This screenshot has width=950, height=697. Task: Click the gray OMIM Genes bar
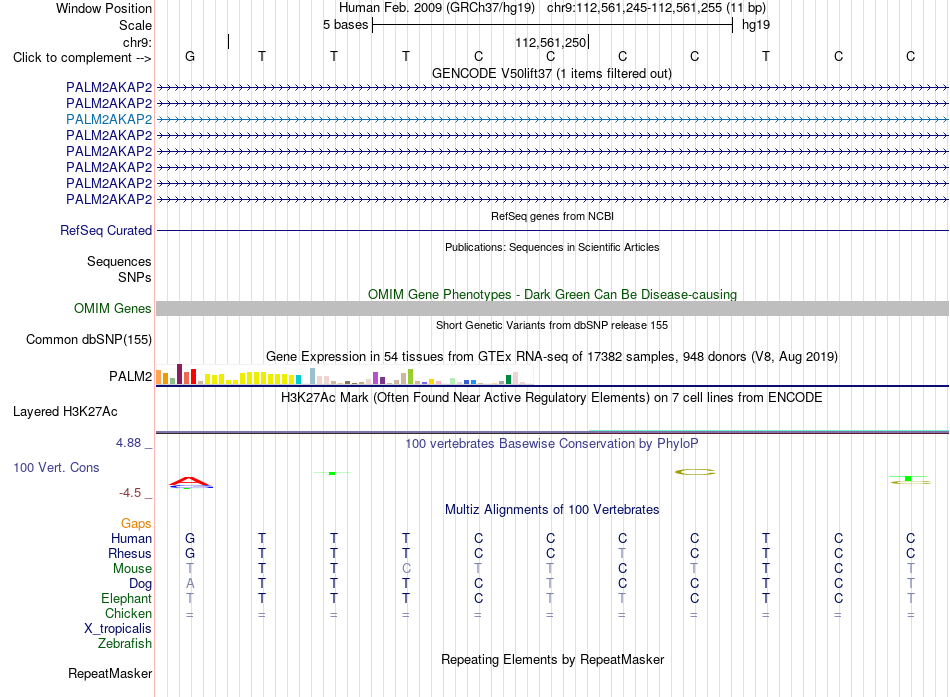pyautogui.click(x=552, y=308)
